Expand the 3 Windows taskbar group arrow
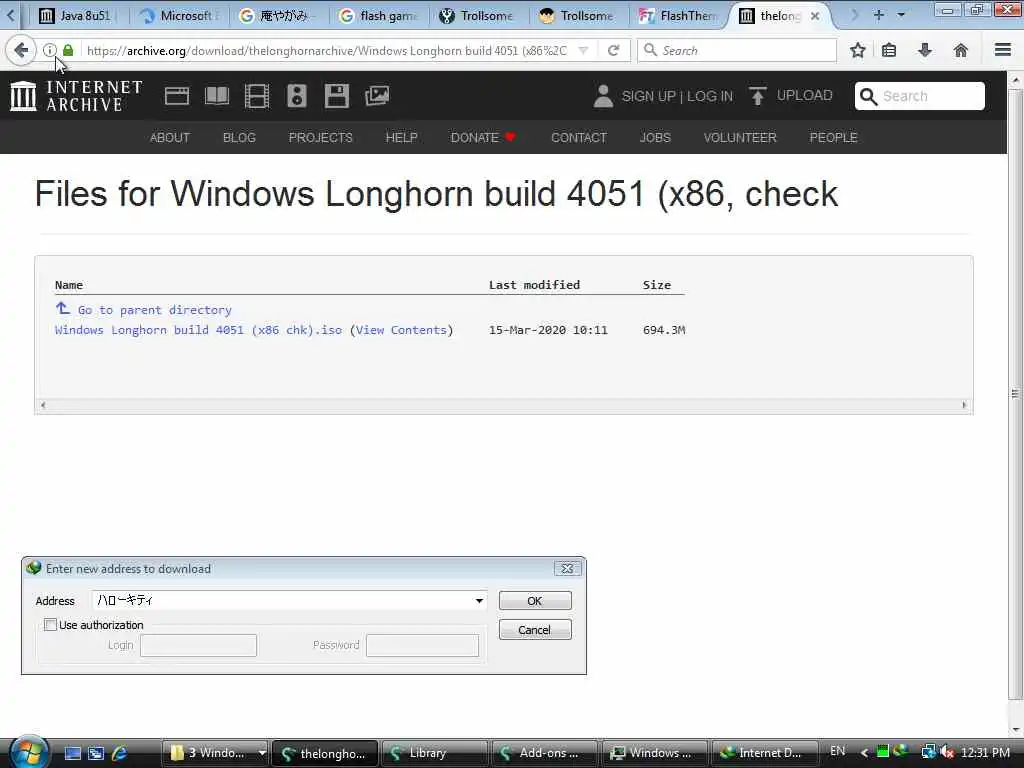Screen dimensions: 1024x768 [262, 753]
